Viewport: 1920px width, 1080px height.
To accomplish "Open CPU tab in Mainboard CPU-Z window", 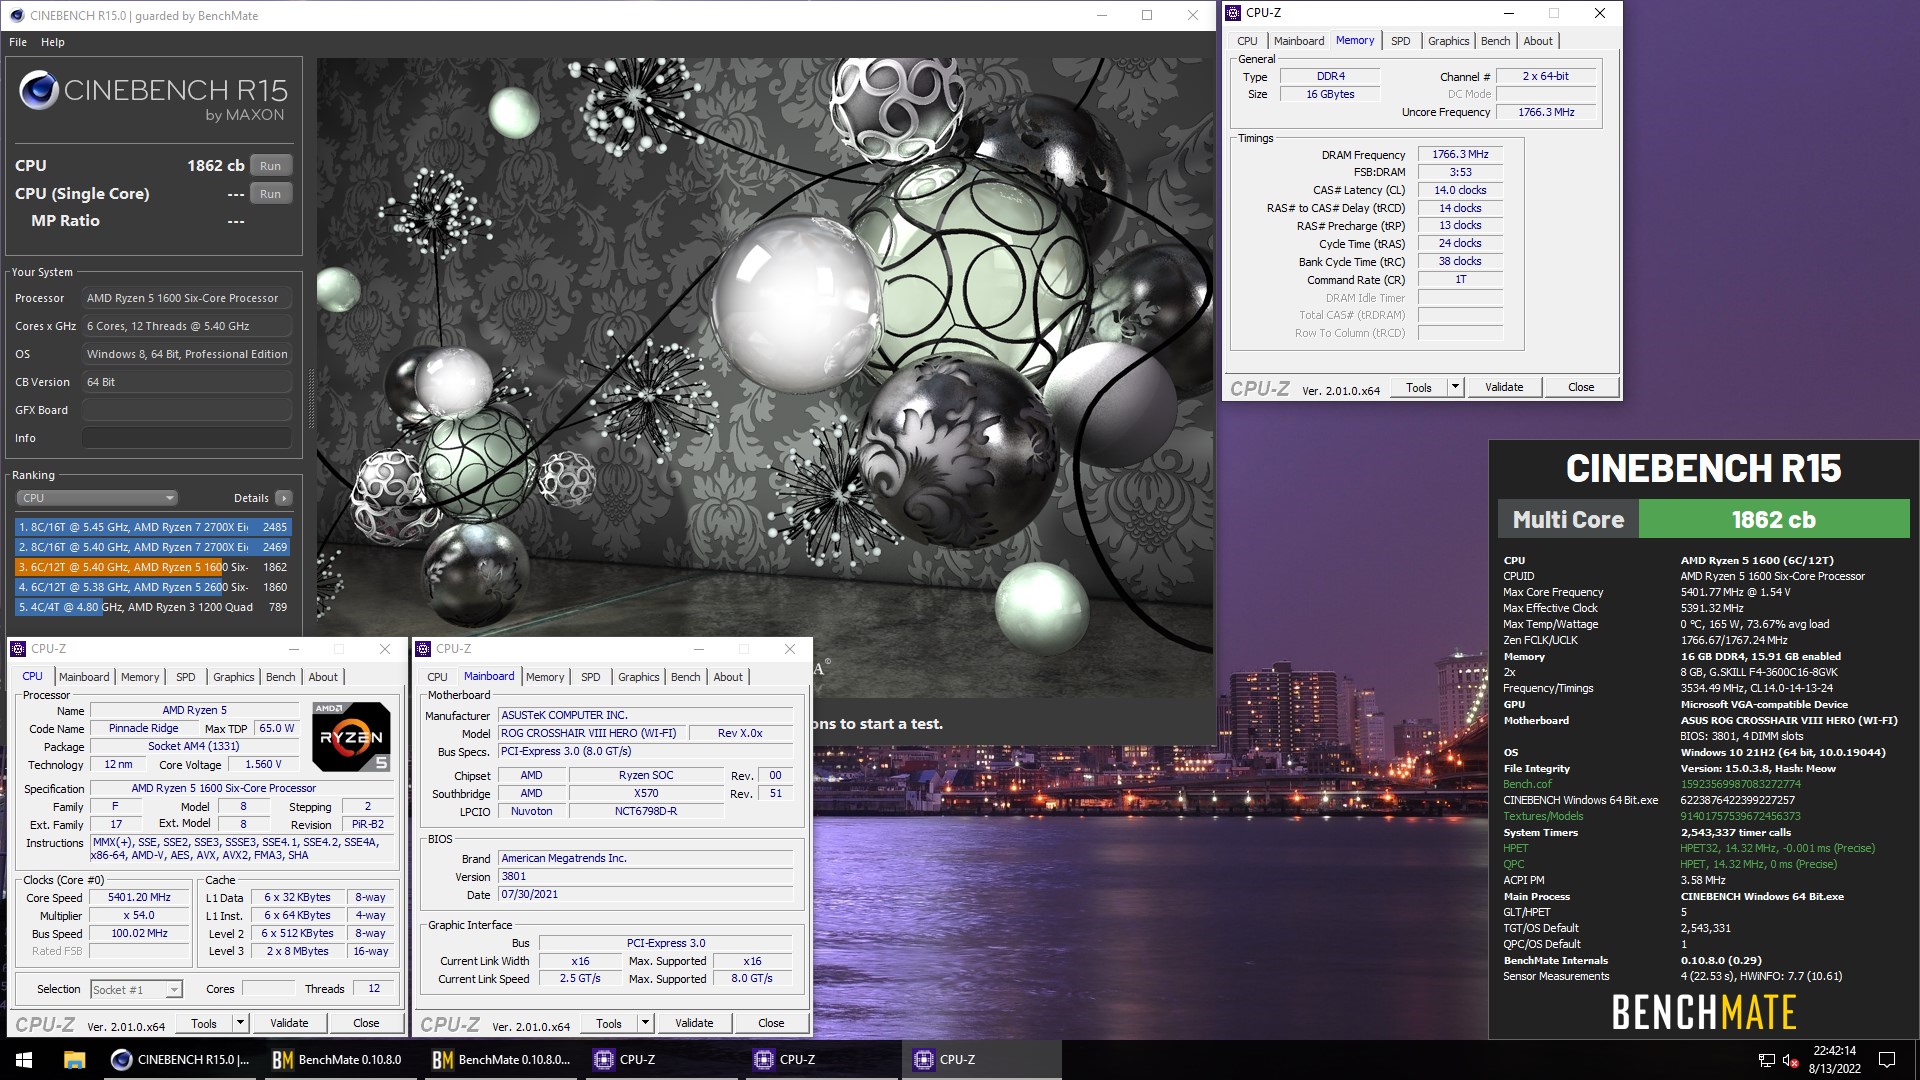I will click(437, 677).
